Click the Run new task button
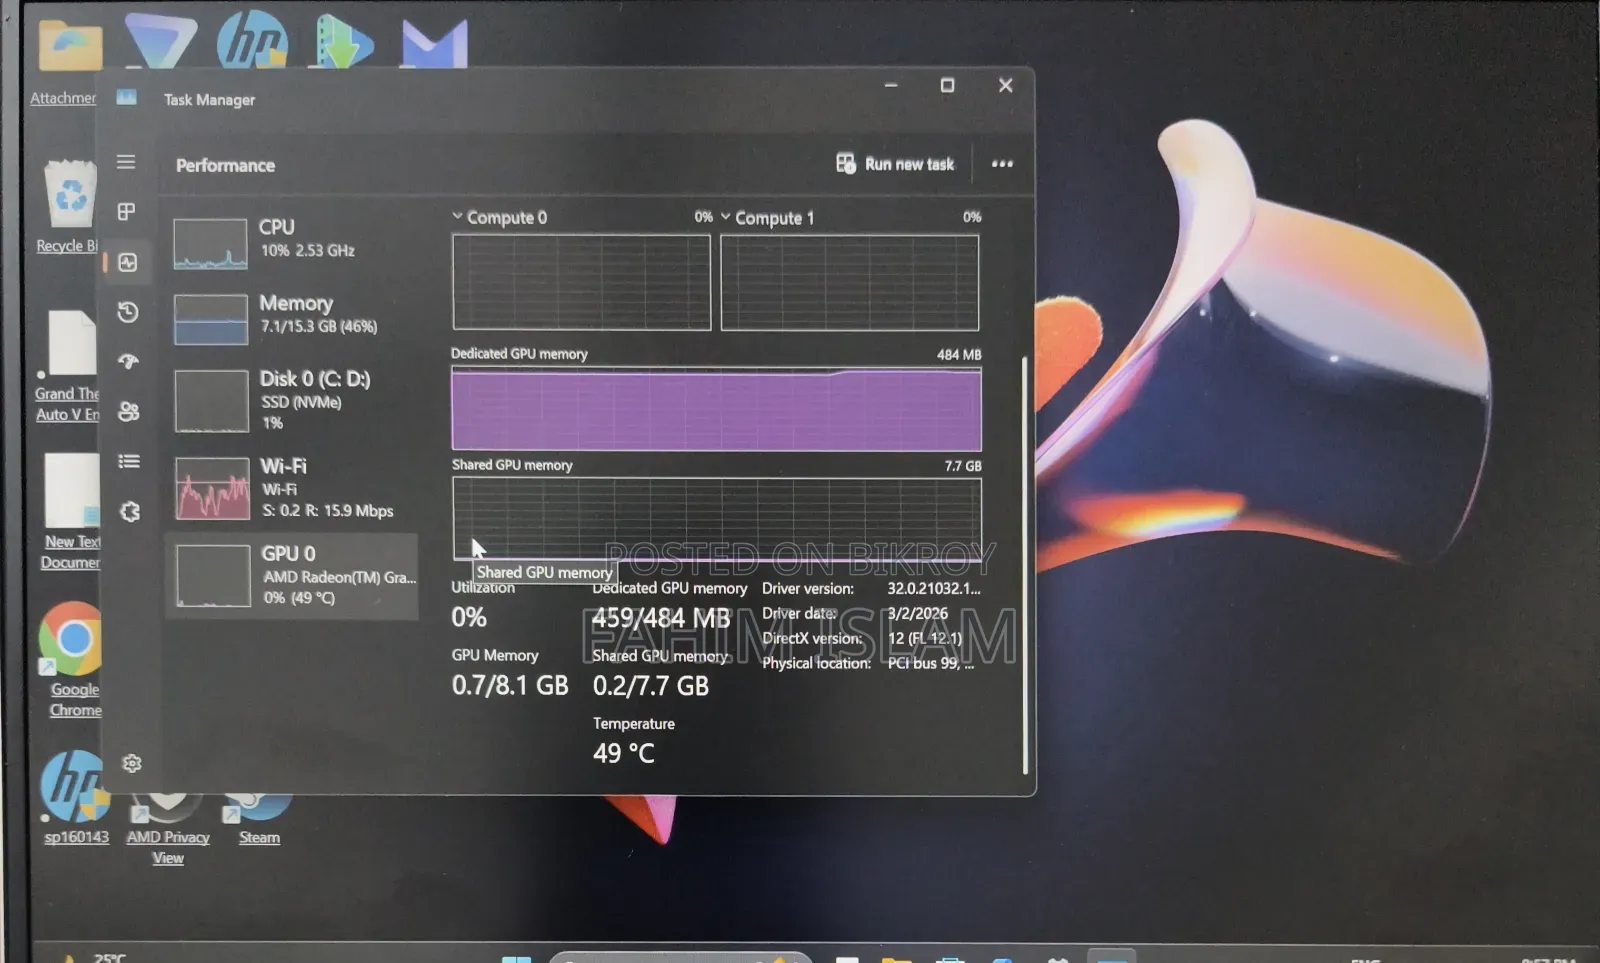The image size is (1600, 963). [x=895, y=164]
